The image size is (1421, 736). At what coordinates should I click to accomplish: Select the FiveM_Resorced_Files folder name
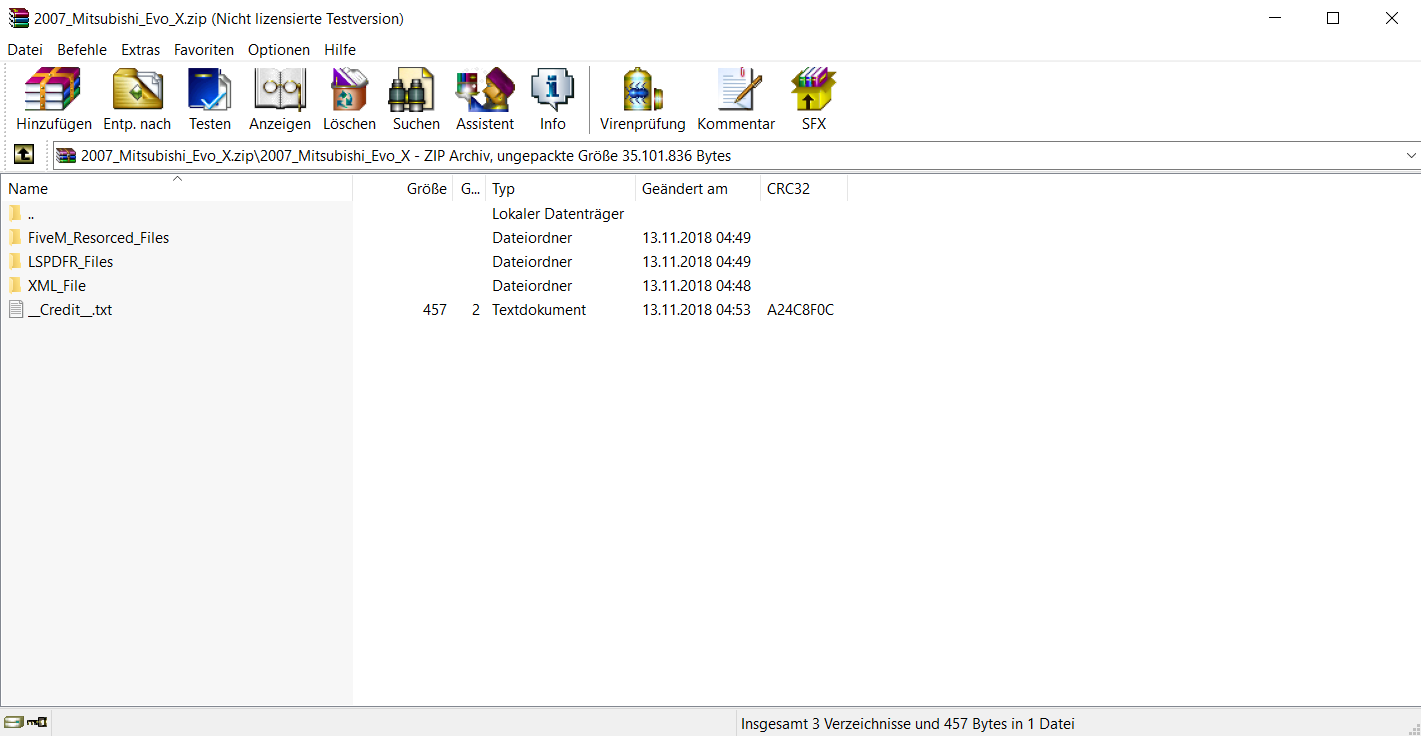coord(98,238)
